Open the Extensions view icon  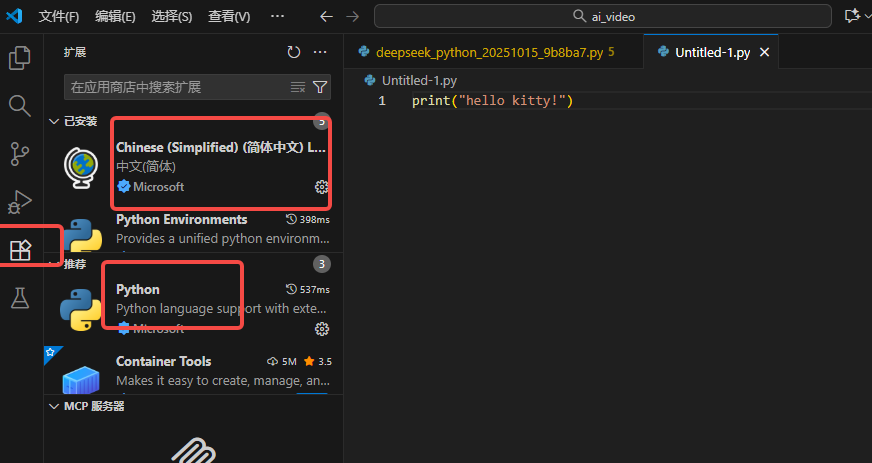(20, 250)
